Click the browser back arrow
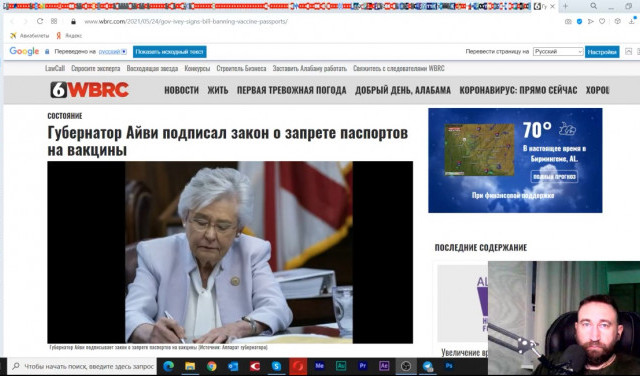The width and height of the screenshot is (640, 376). tap(12, 21)
